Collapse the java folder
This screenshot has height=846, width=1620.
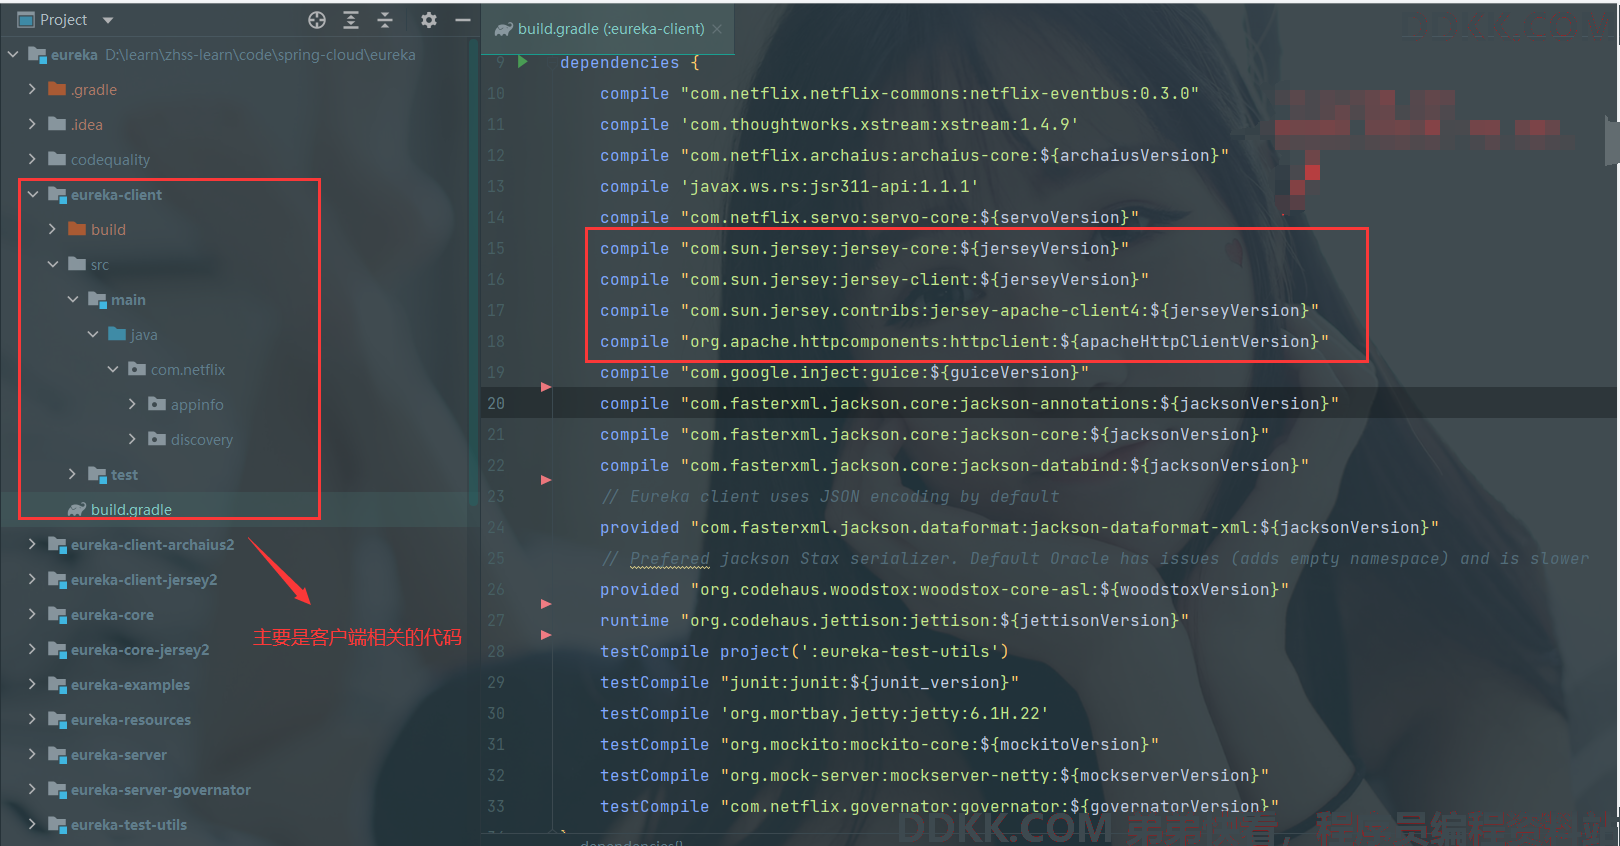tap(93, 335)
